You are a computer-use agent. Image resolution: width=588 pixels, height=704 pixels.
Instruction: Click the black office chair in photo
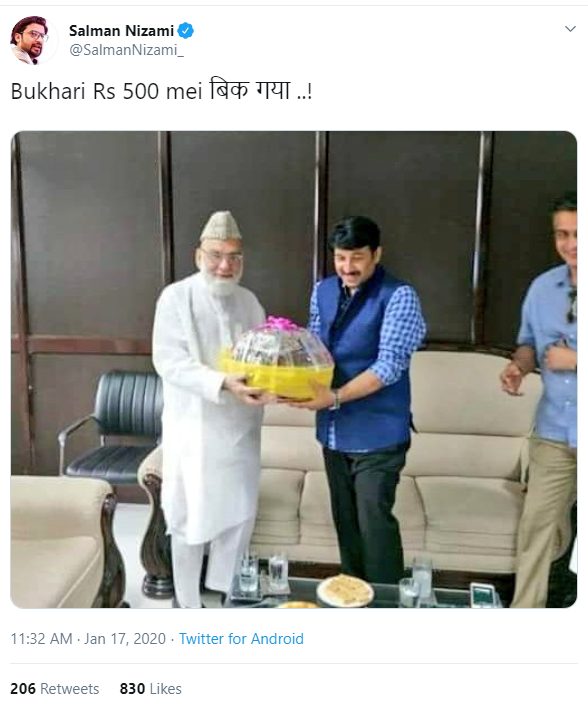[x=111, y=427]
